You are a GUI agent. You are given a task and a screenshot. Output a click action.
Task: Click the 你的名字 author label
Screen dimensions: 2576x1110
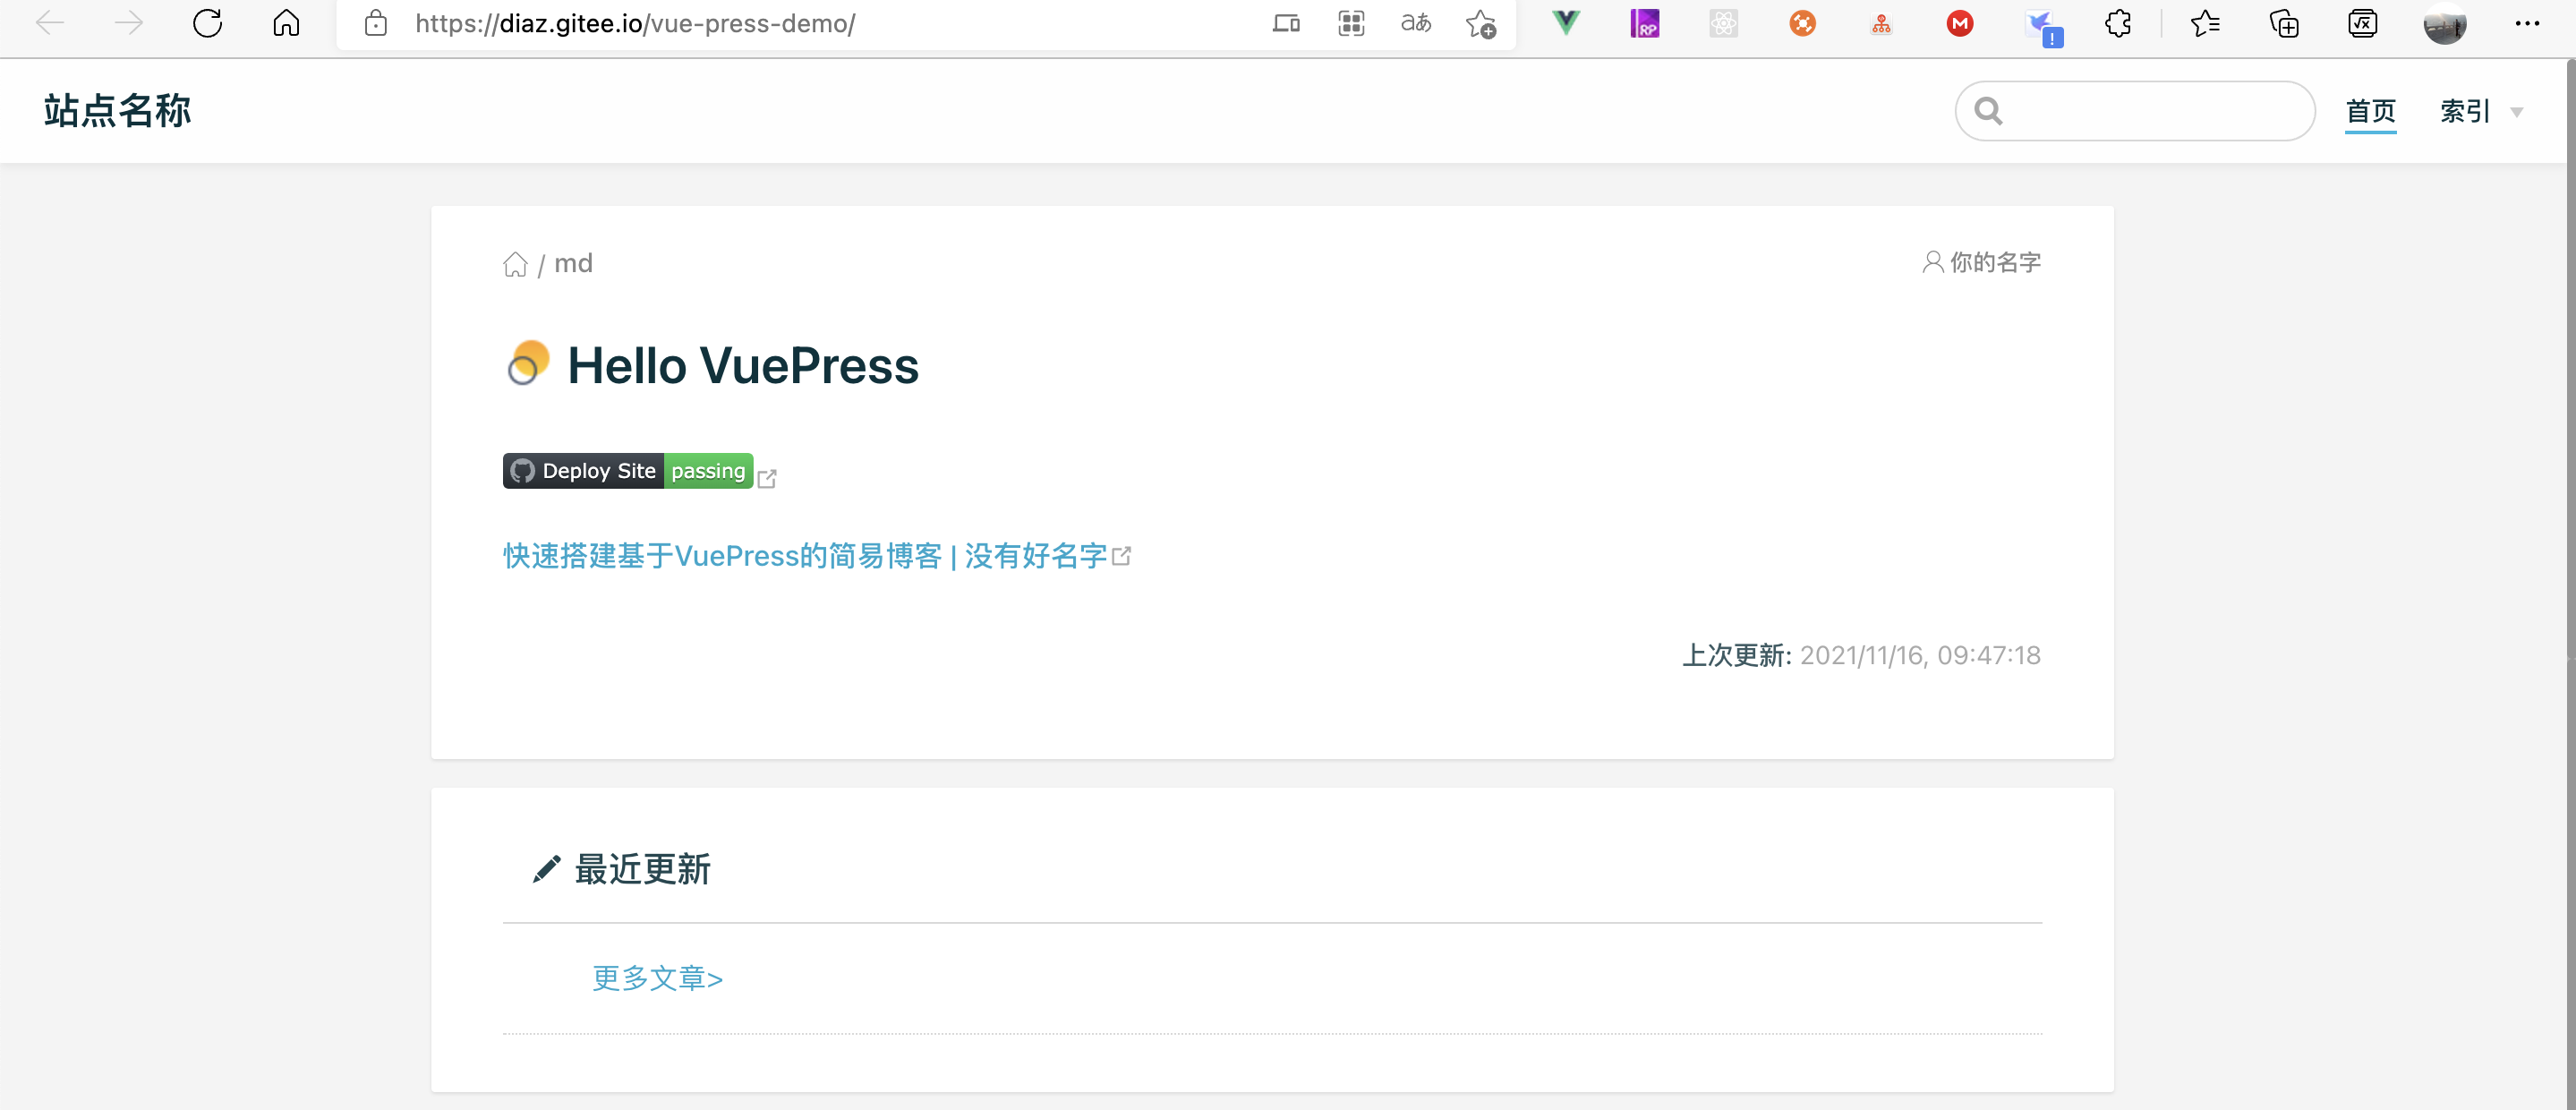click(1981, 262)
